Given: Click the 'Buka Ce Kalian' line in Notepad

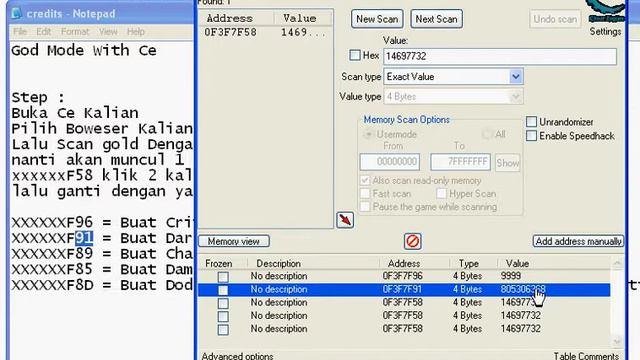Looking at the screenshot, I should click(75, 113).
